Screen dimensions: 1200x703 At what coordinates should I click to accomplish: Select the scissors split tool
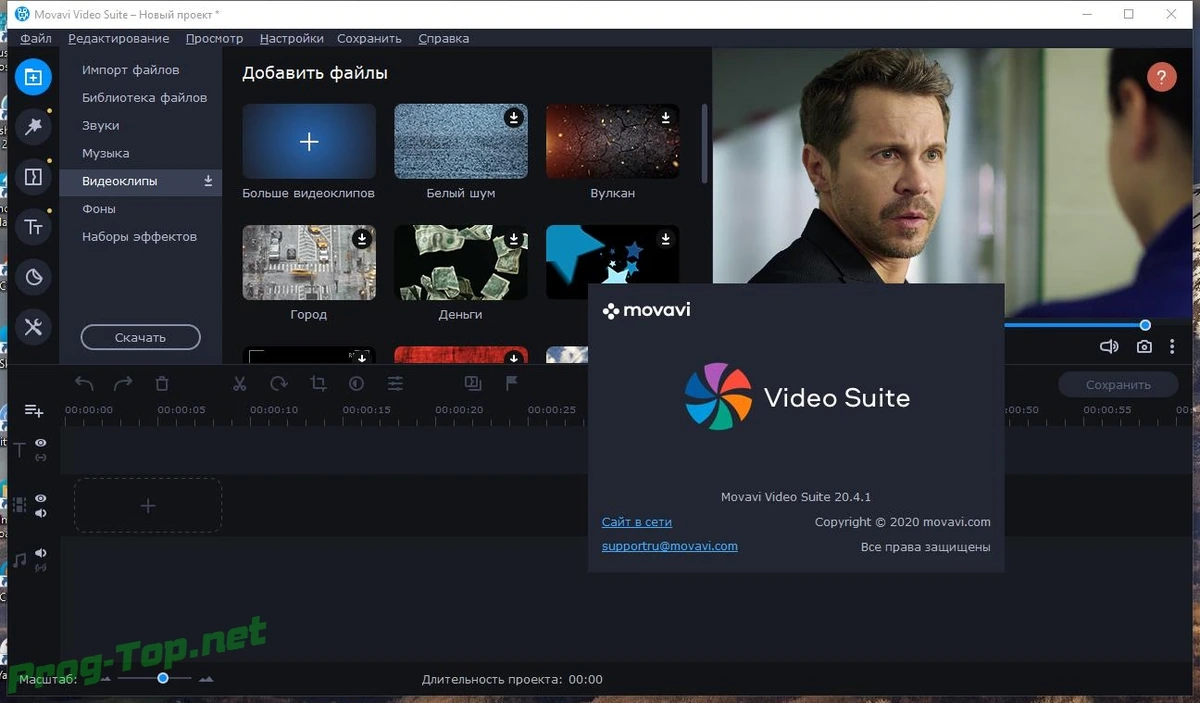(239, 383)
